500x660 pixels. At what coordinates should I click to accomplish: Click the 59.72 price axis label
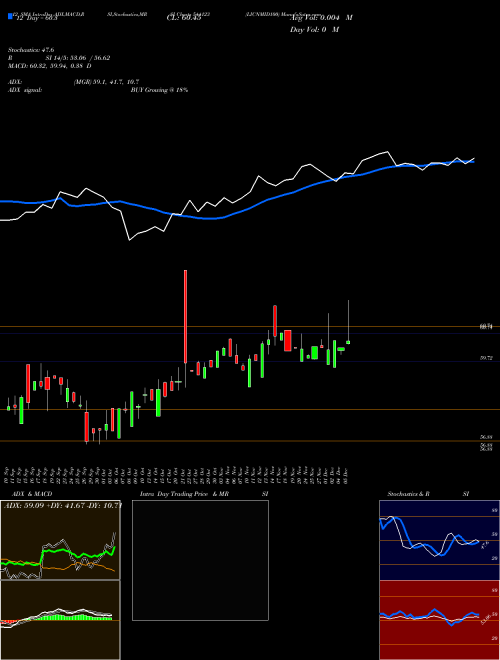click(x=486, y=358)
